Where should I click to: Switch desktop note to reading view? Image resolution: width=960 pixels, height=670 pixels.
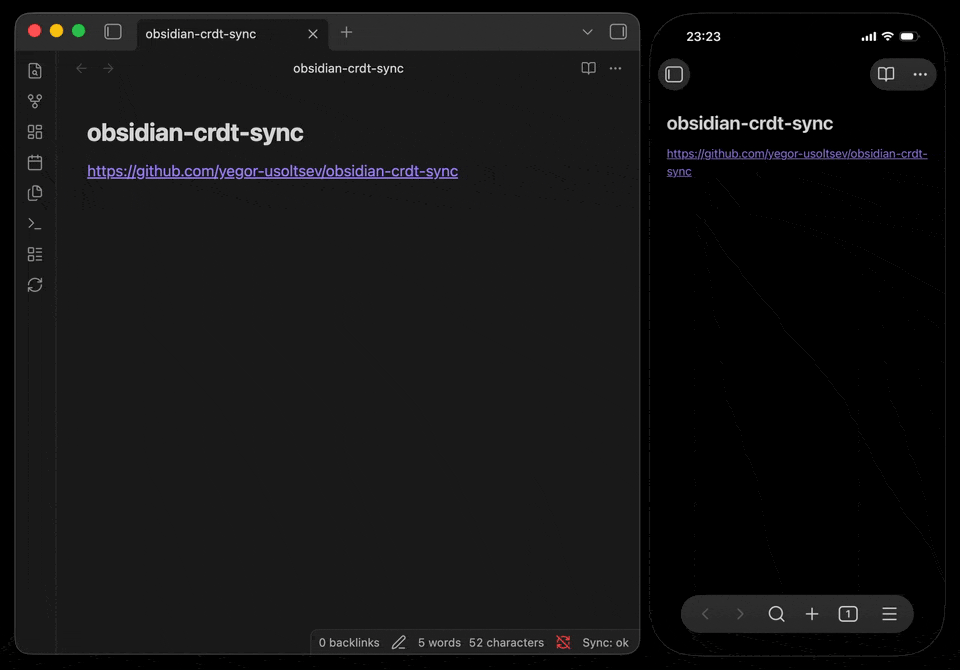[x=588, y=68]
